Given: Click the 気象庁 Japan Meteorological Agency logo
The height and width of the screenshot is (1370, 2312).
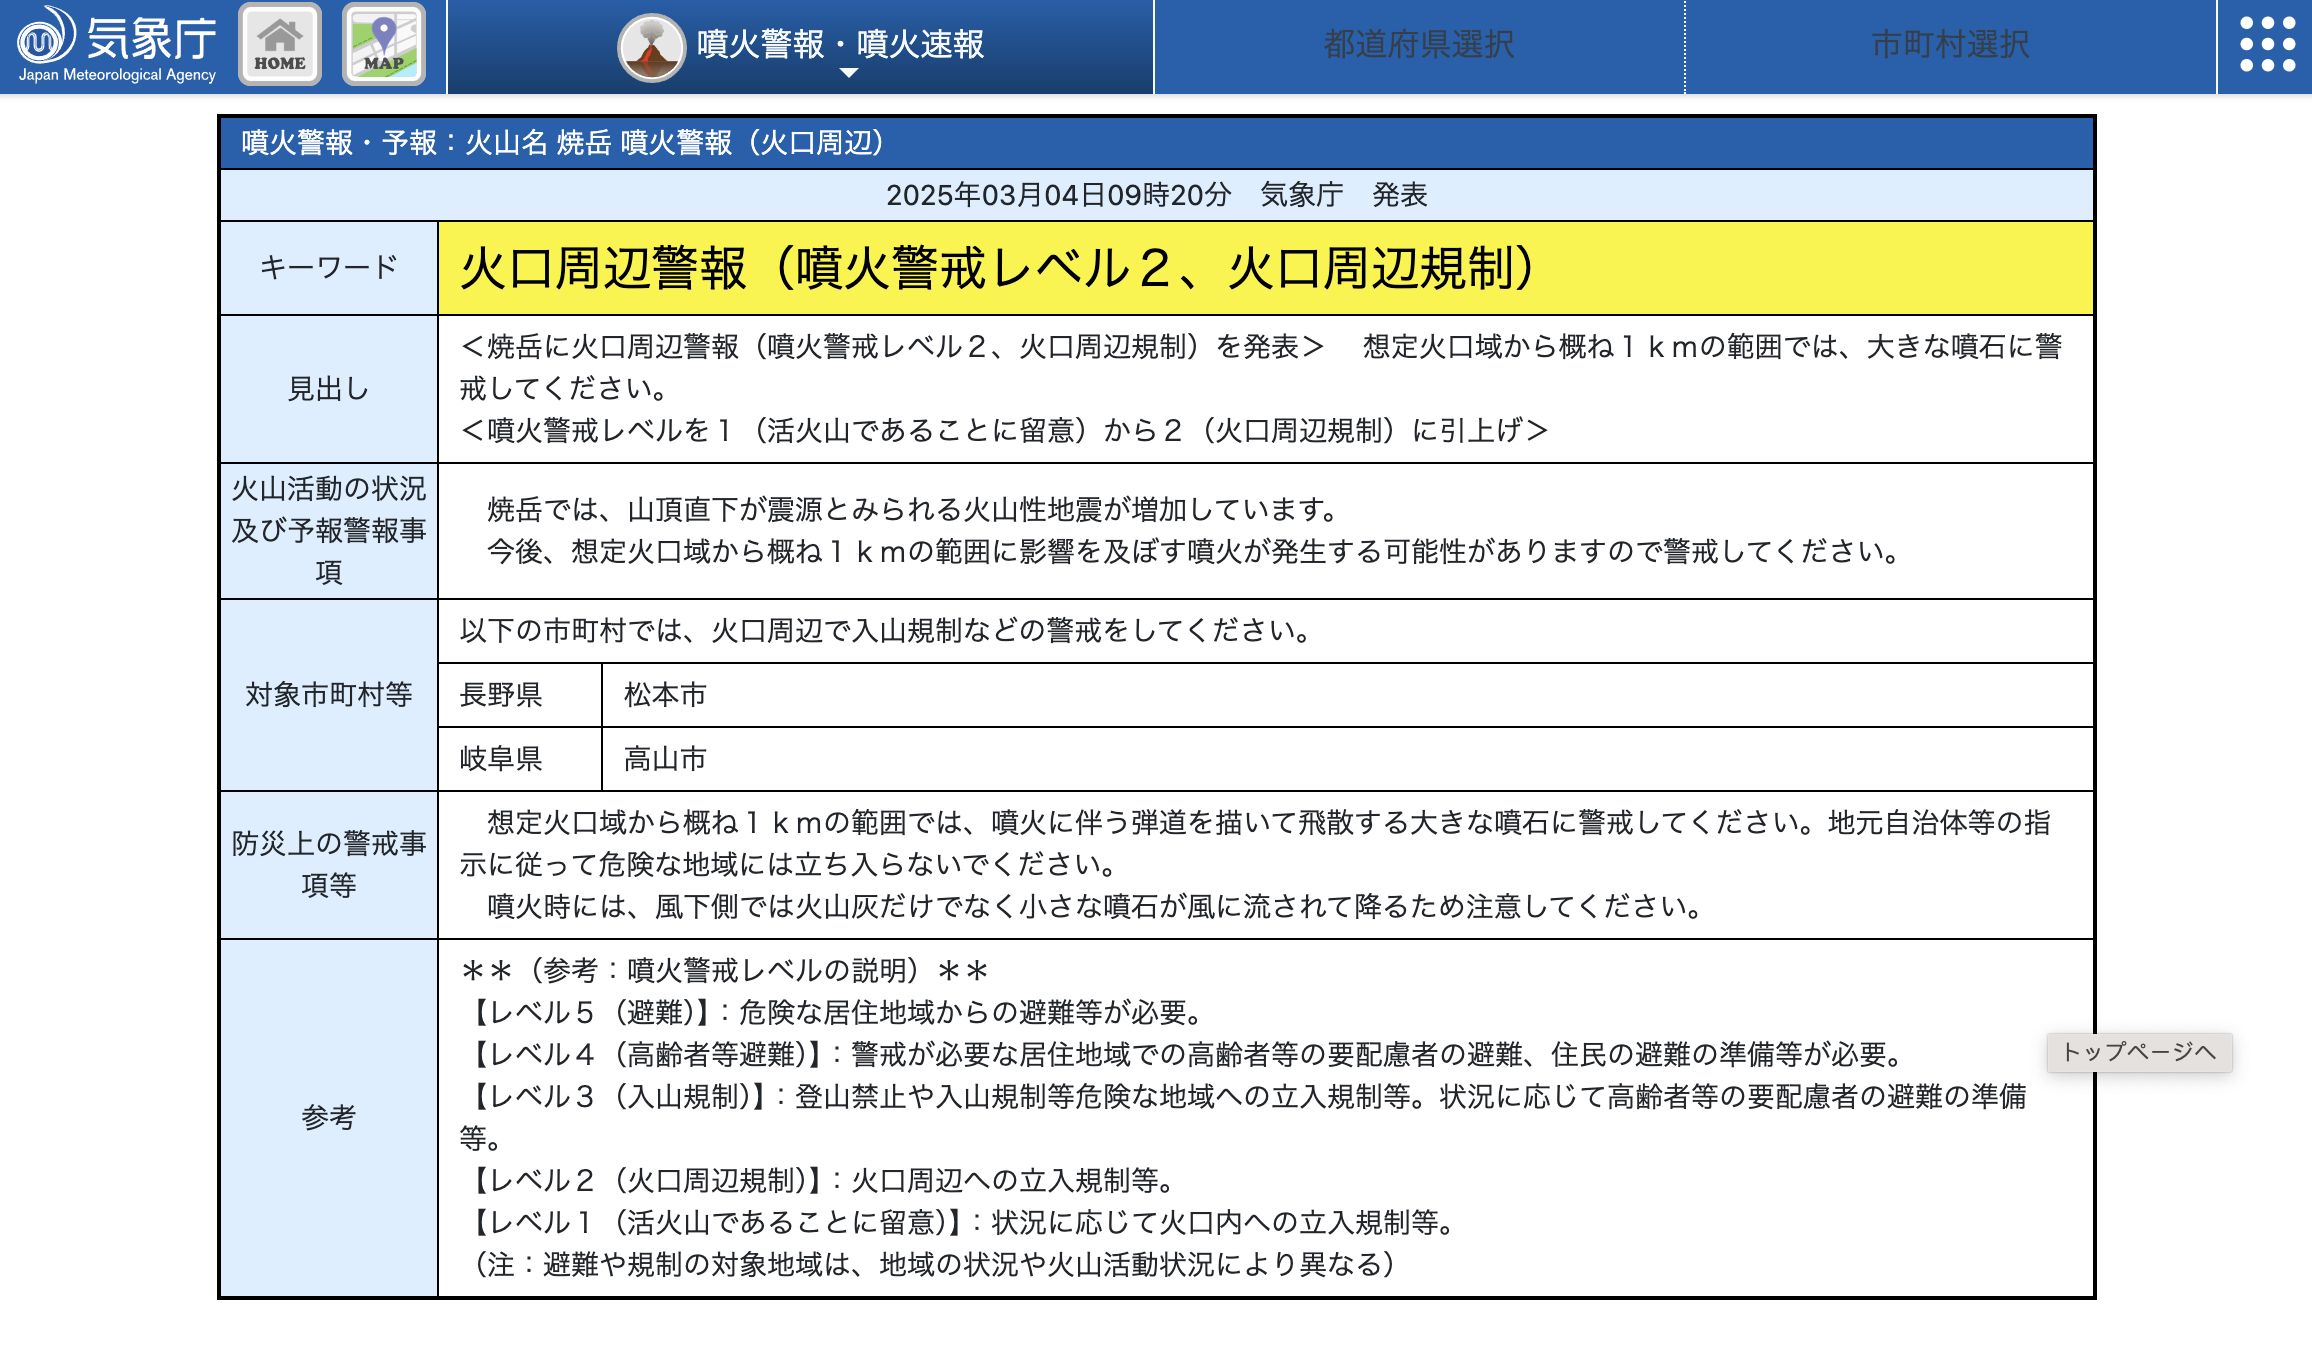Looking at the screenshot, I should coord(116,45).
